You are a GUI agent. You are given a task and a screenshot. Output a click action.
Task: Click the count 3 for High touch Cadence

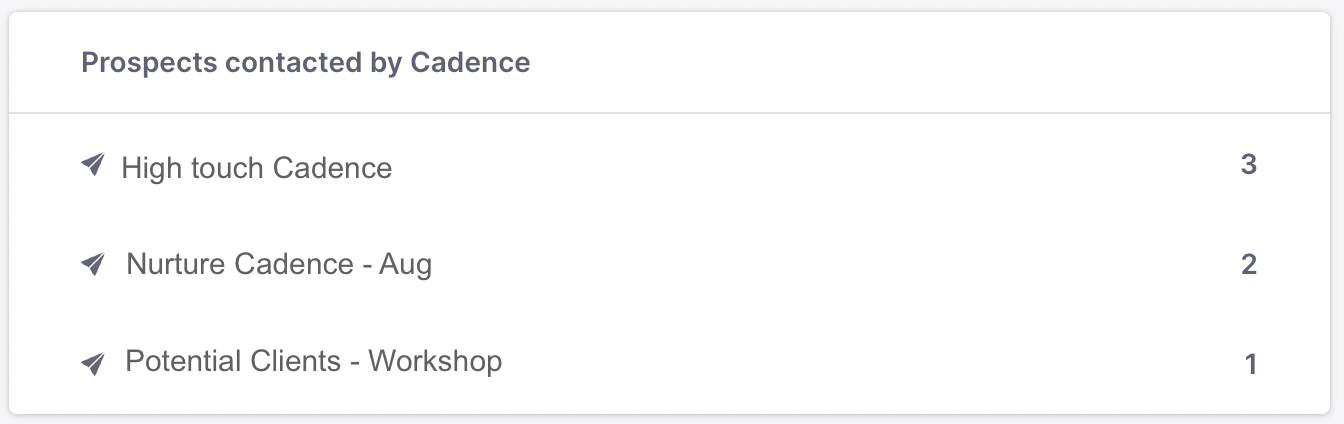(x=1248, y=165)
